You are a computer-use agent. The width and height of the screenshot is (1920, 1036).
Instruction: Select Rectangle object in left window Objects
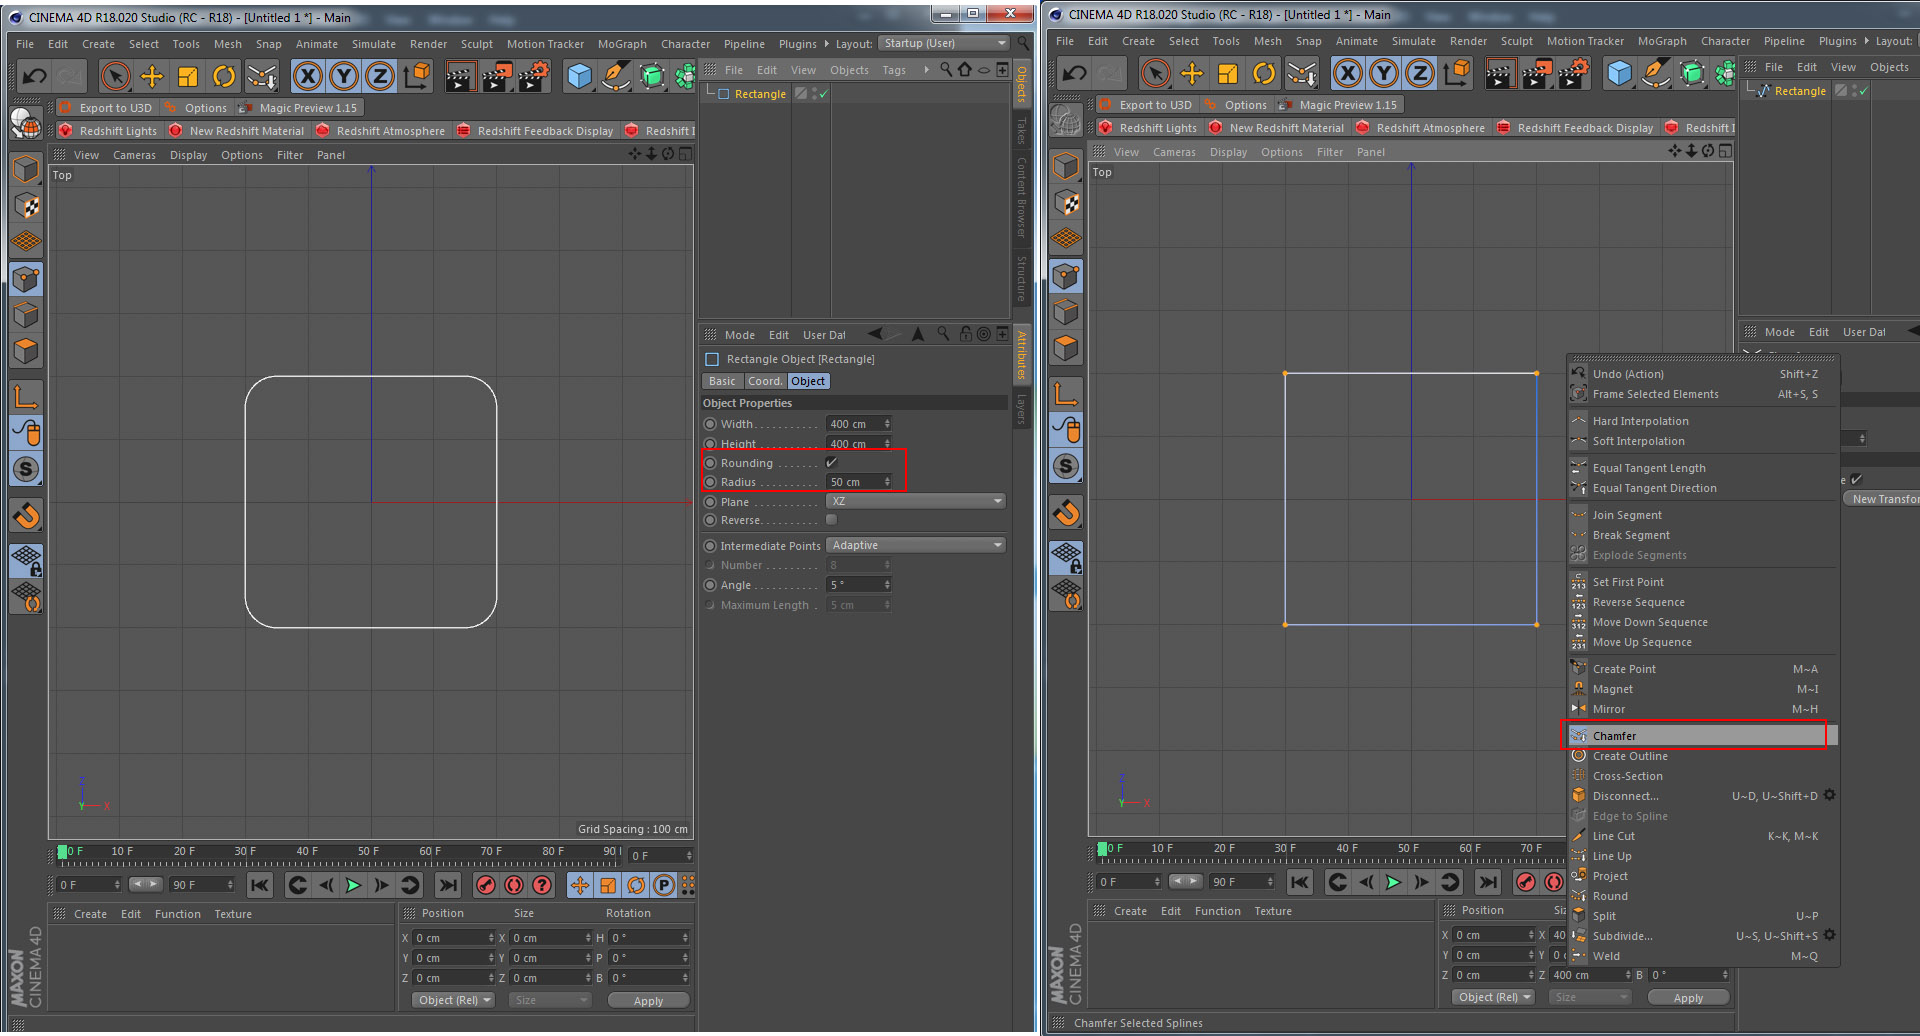[760, 94]
